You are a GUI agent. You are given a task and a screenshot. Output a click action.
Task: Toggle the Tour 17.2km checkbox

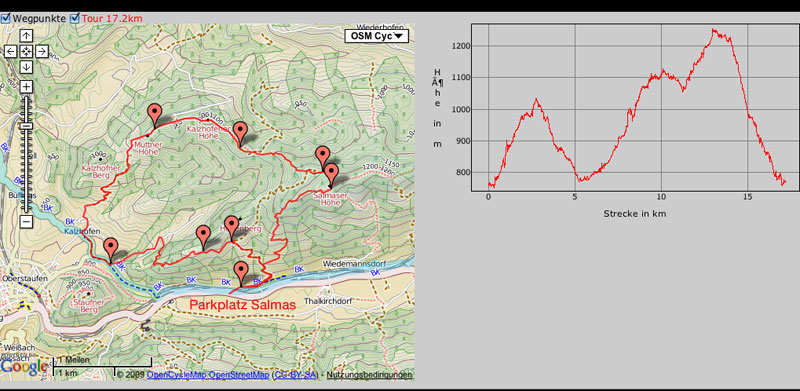point(75,18)
